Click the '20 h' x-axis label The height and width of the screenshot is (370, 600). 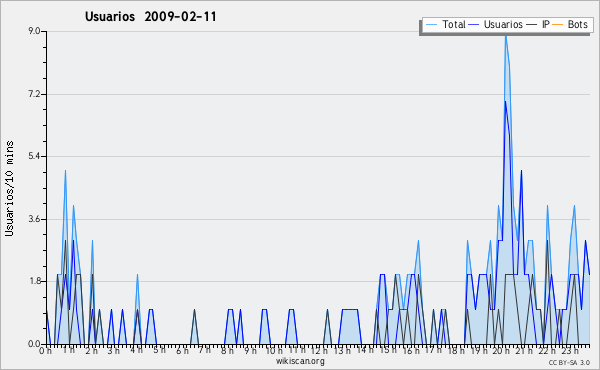[501, 350]
